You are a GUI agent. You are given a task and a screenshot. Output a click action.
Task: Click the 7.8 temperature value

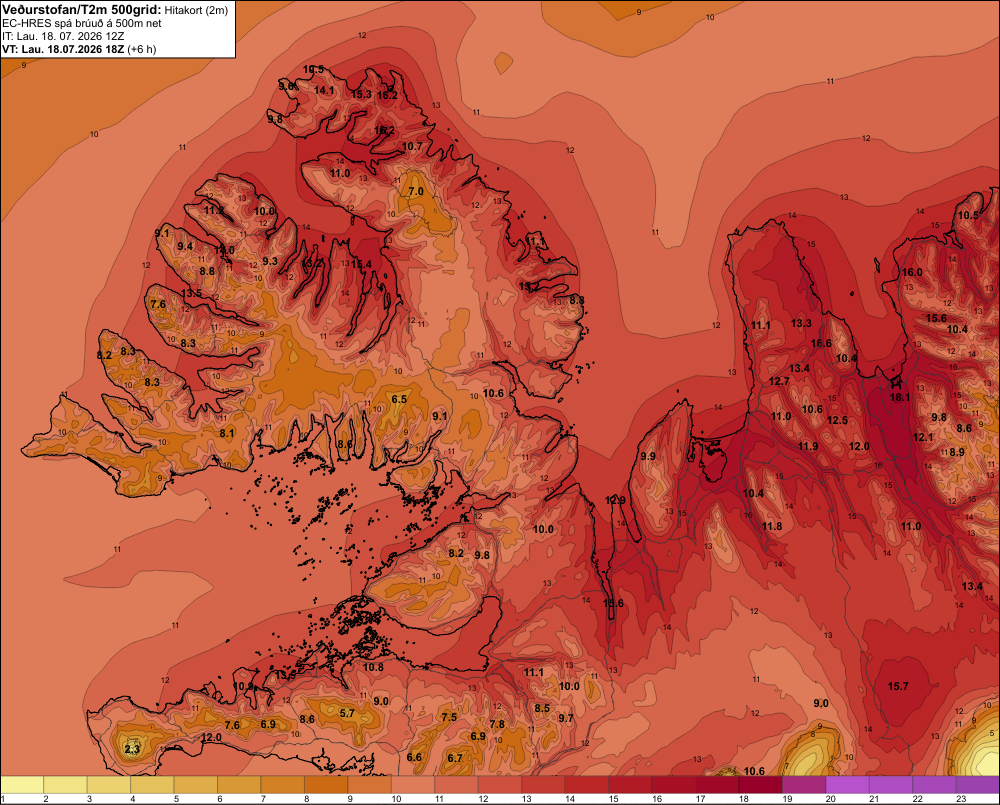(497, 724)
